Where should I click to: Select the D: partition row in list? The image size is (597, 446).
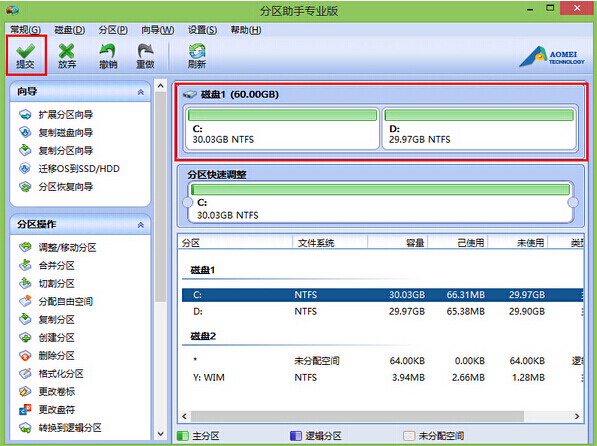point(382,312)
